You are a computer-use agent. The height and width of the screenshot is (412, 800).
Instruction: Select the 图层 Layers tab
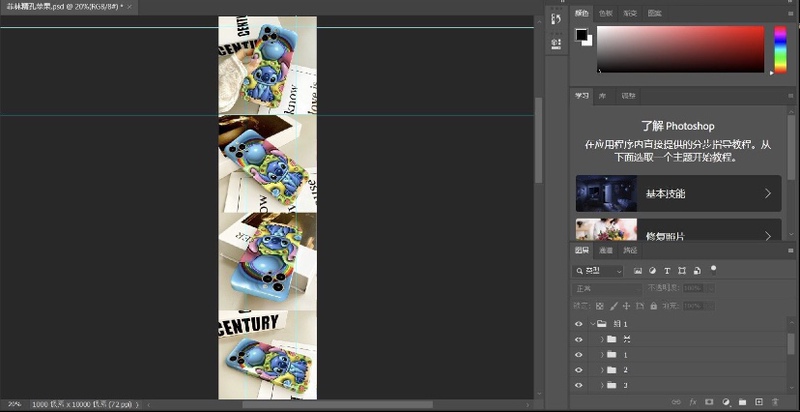pos(582,250)
